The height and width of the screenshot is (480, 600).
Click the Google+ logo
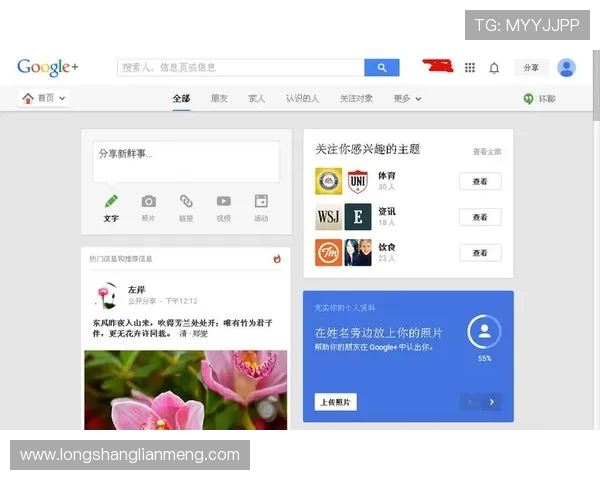(x=48, y=67)
